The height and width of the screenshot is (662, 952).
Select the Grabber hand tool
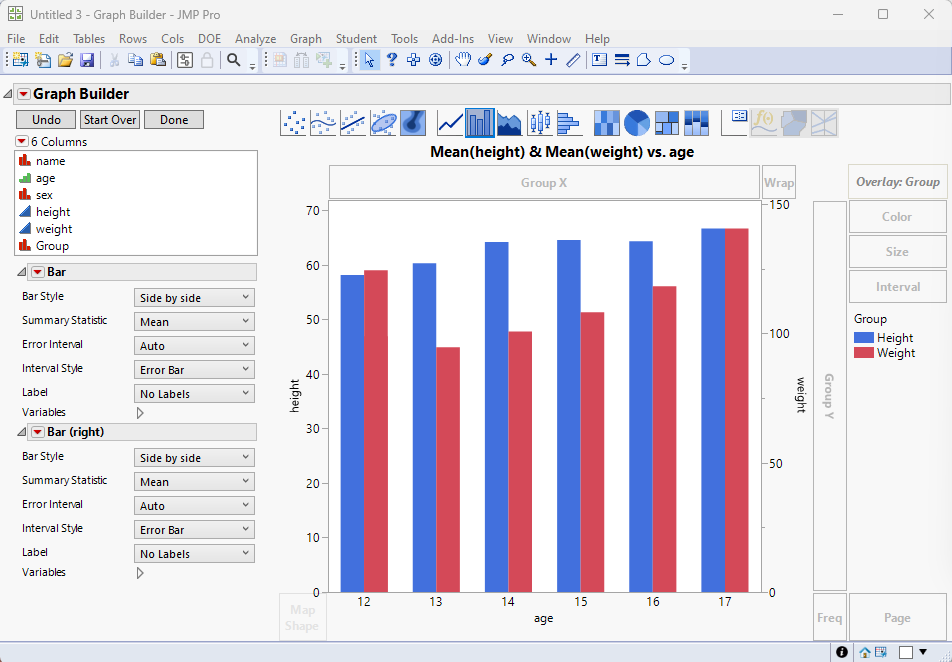462,59
